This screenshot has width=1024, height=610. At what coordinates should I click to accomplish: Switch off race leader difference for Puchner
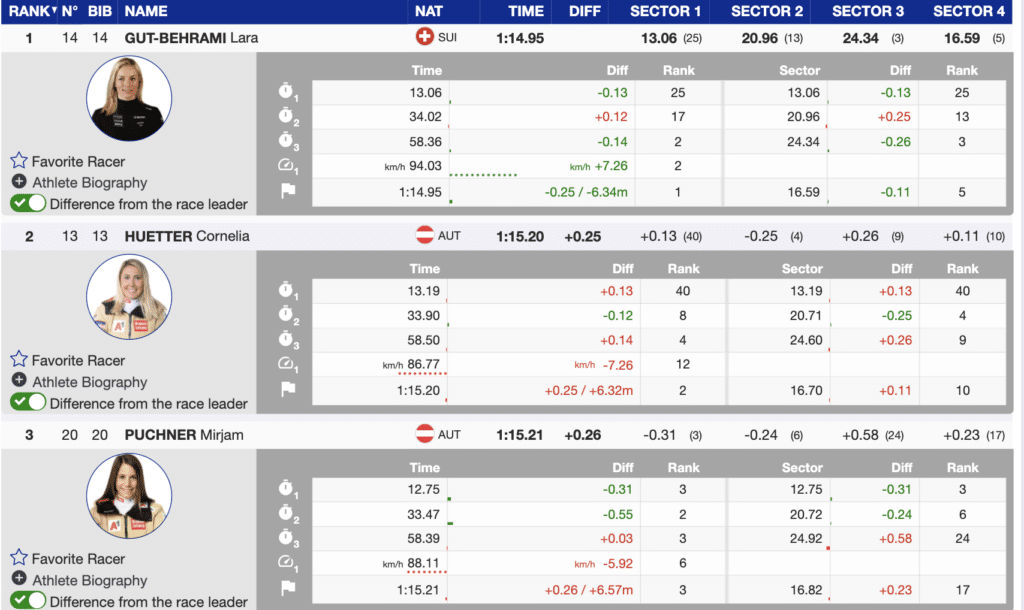[28, 601]
